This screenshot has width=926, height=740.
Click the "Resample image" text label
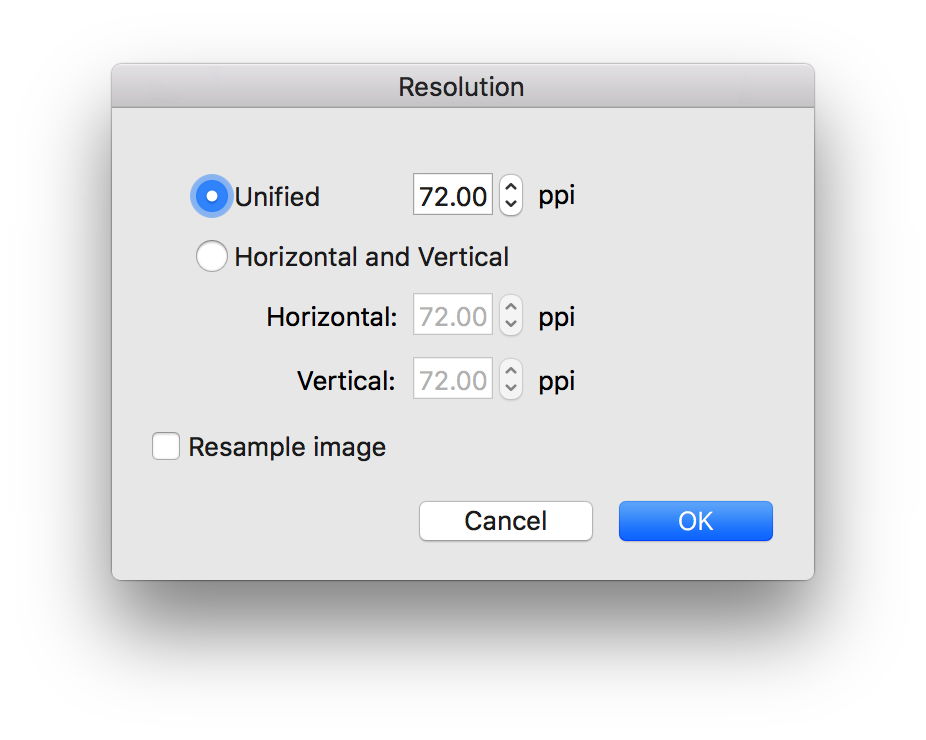pyautogui.click(x=287, y=447)
